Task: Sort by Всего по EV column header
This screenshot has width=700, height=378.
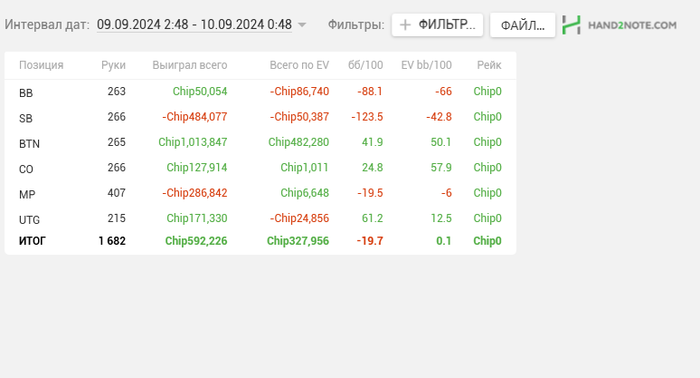Action: 299,65
